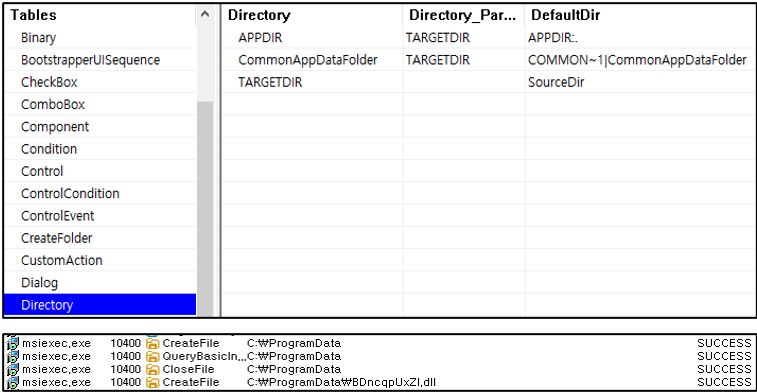
Task: Select the CommonAppDataFolder row cell
Action: click(308, 60)
